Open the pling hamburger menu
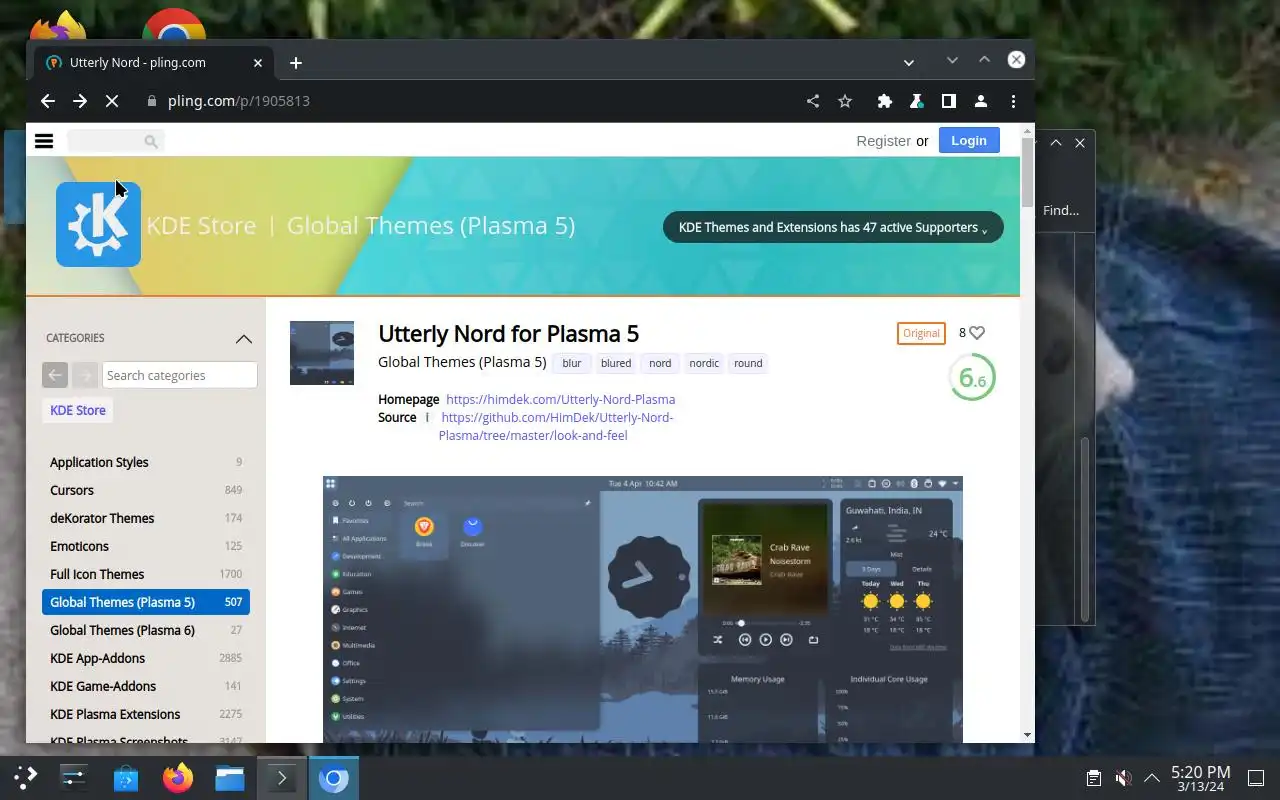The width and height of the screenshot is (1280, 800). click(44, 141)
